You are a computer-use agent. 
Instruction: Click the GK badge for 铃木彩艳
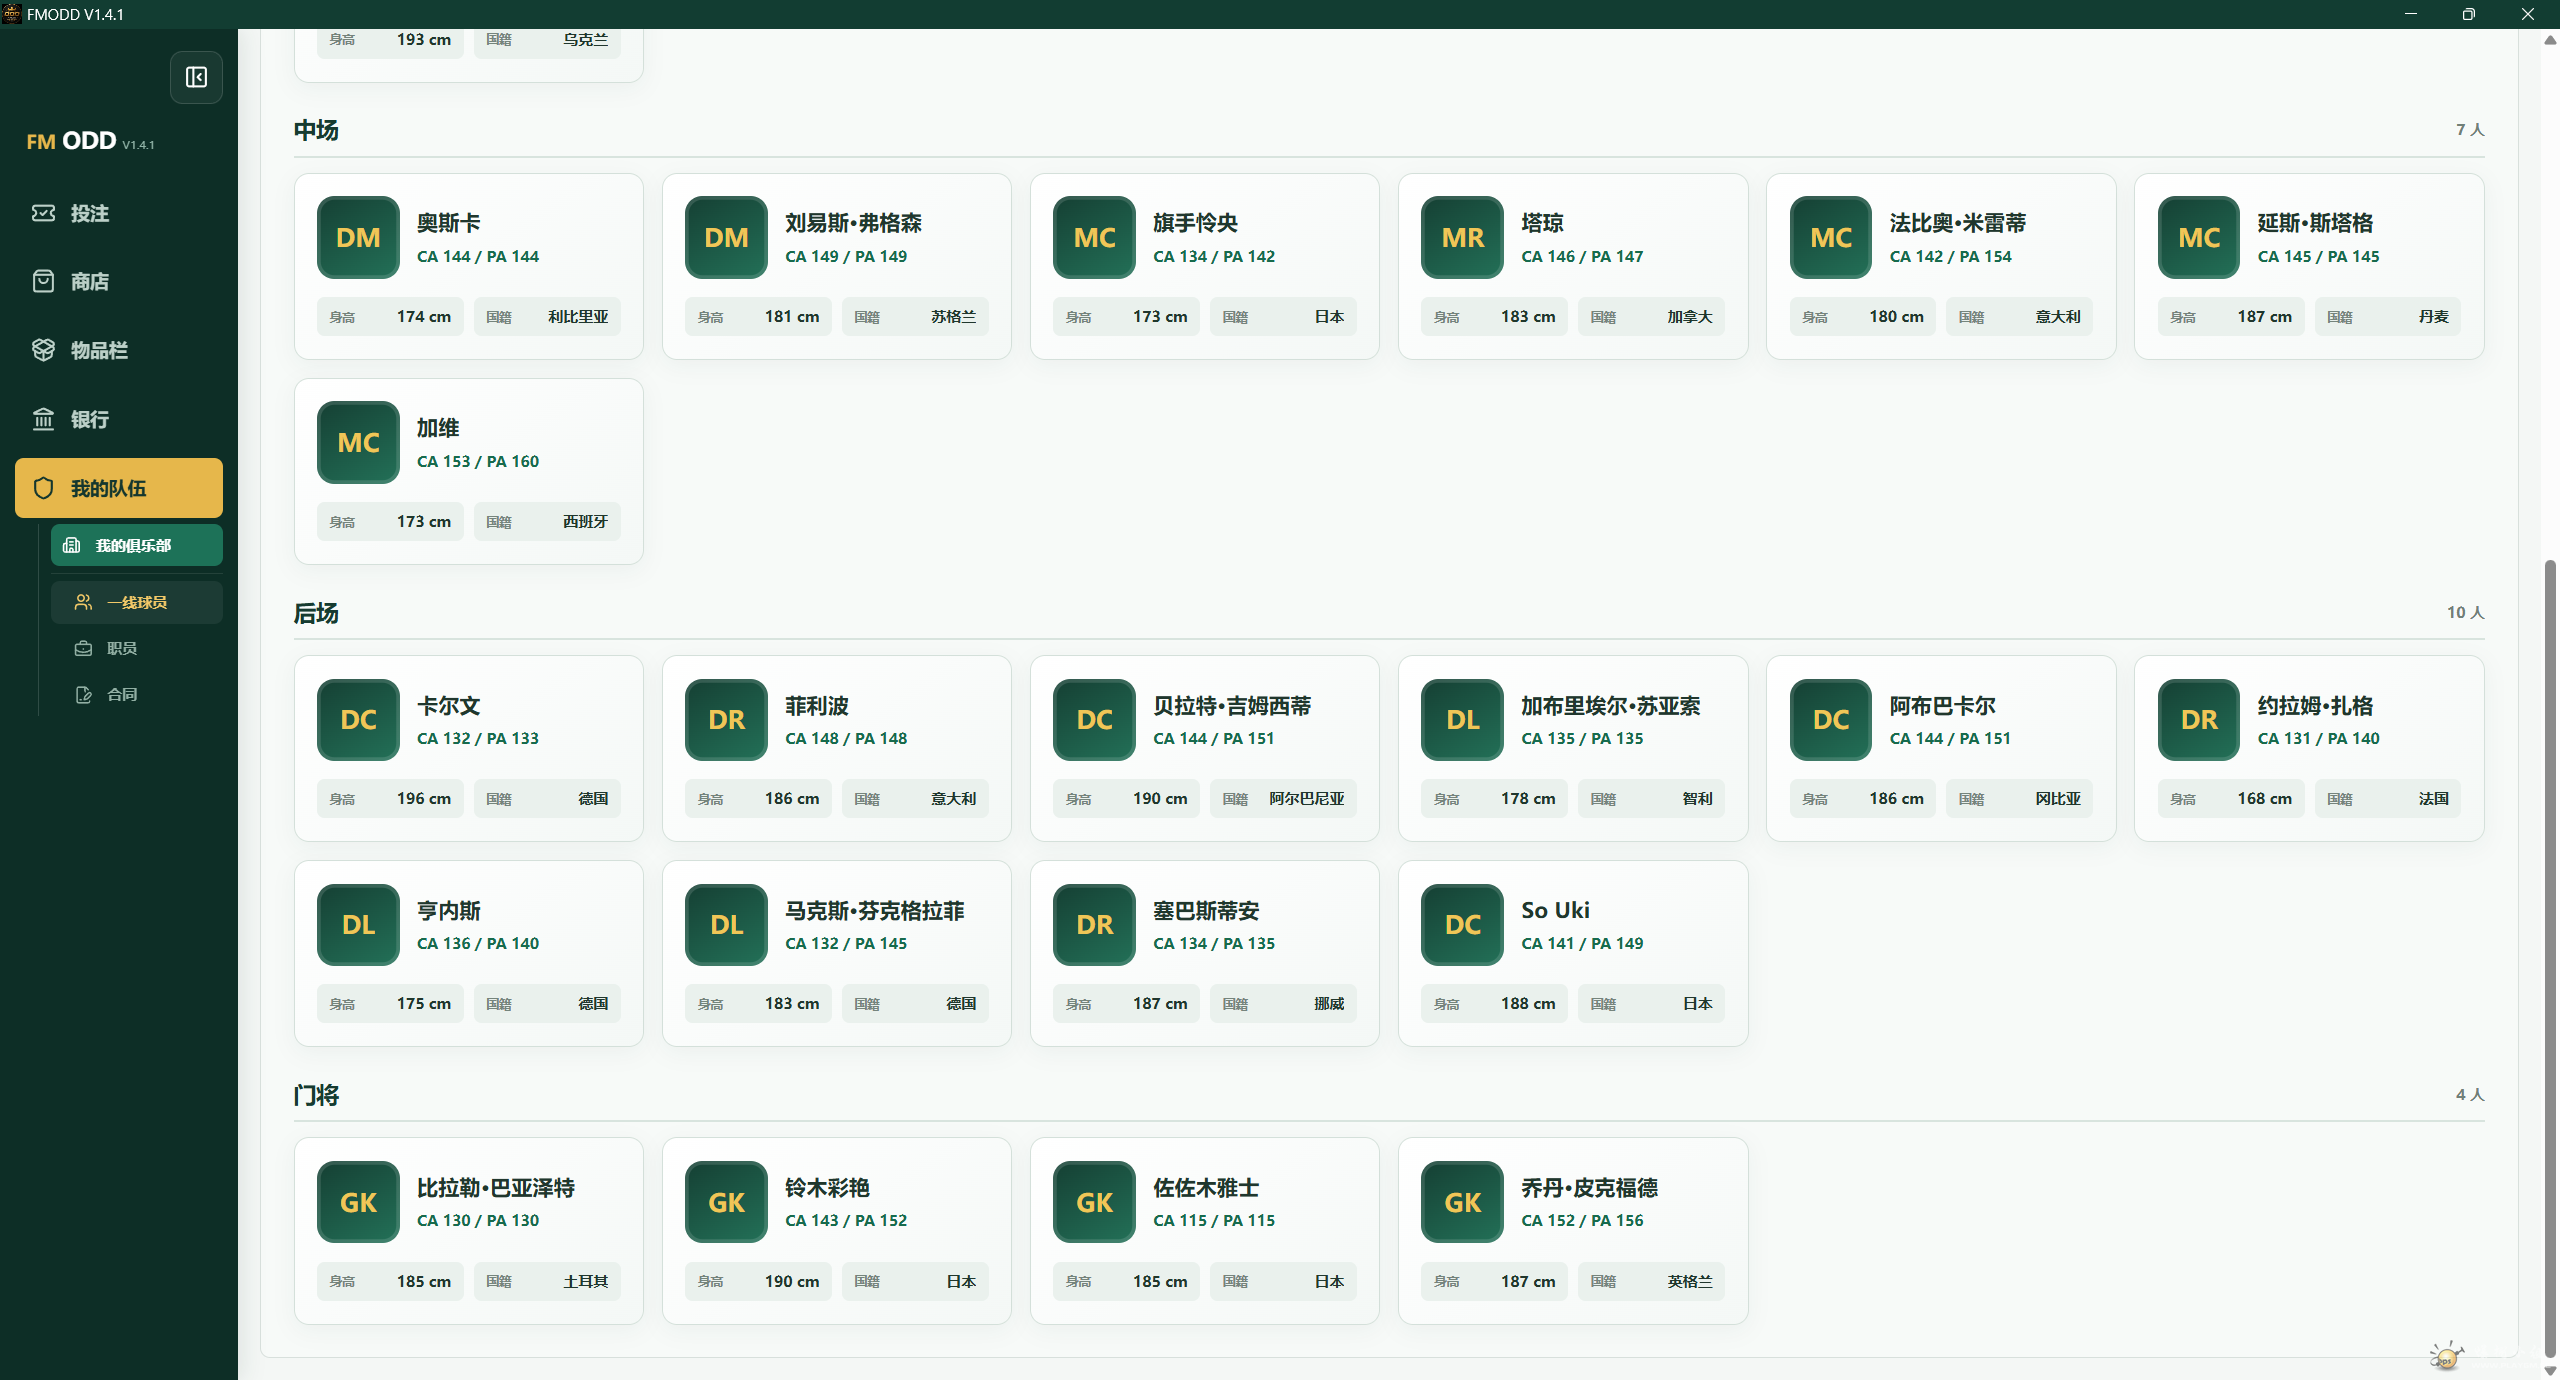click(726, 1202)
